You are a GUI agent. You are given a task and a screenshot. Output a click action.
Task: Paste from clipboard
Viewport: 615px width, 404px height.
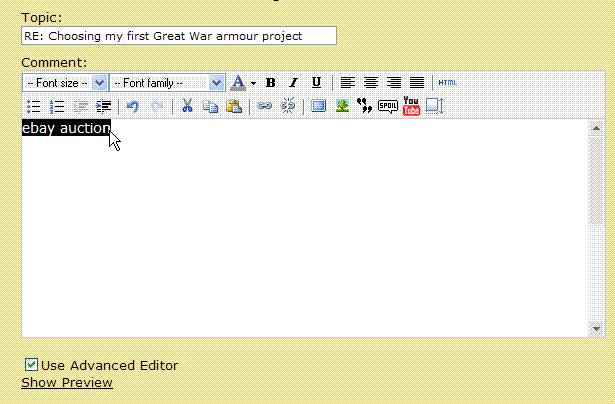coord(233,106)
